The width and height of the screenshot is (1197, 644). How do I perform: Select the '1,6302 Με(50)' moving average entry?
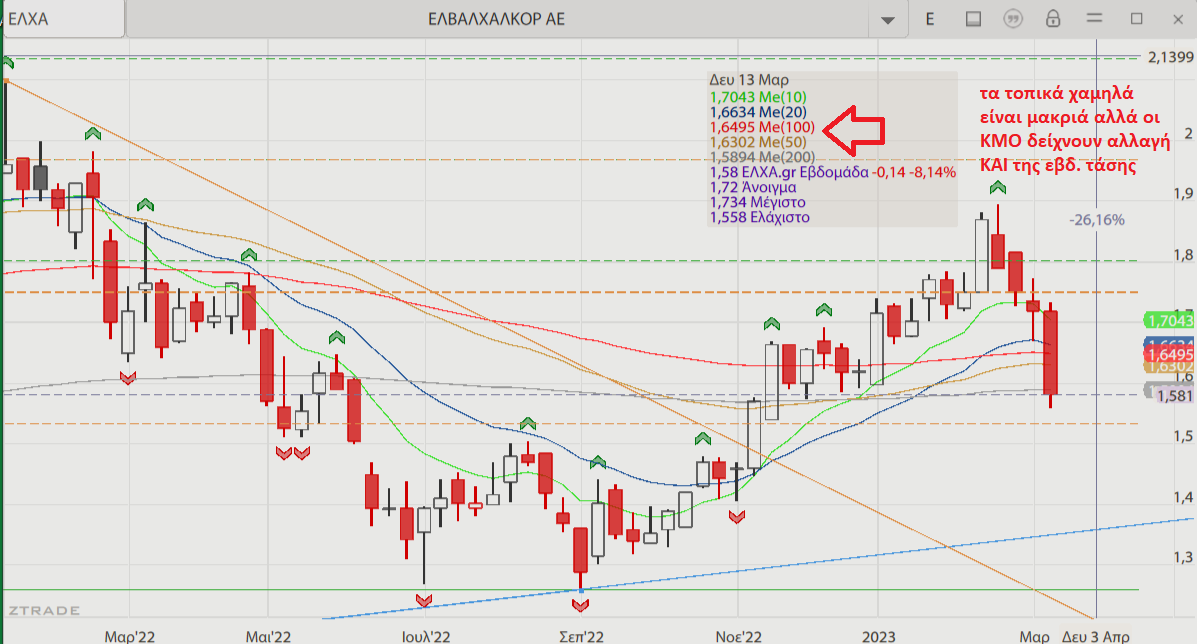click(x=758, y=142)
